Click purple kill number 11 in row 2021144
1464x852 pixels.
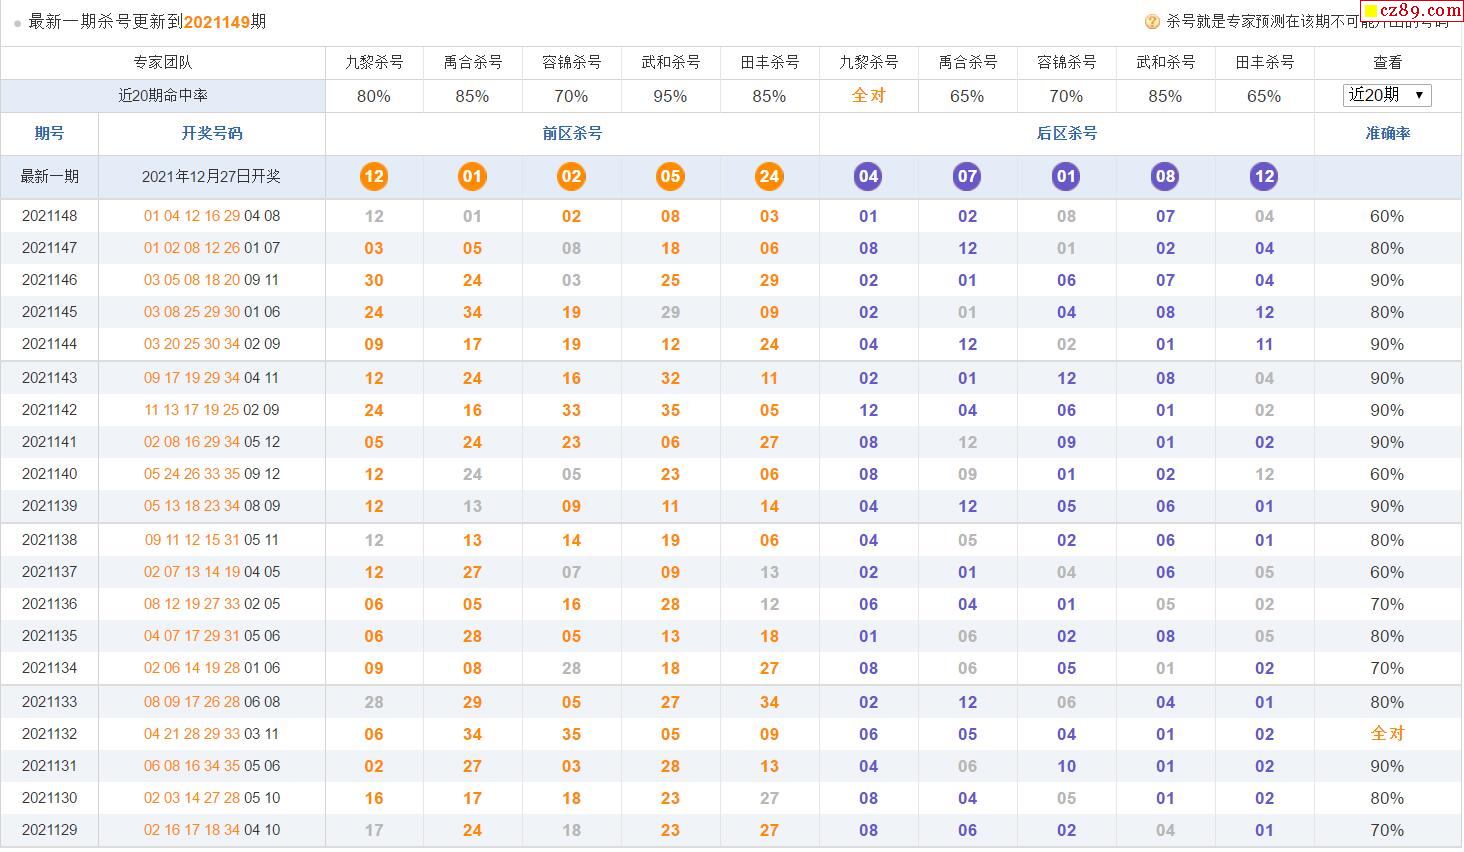pos(1264,344)
